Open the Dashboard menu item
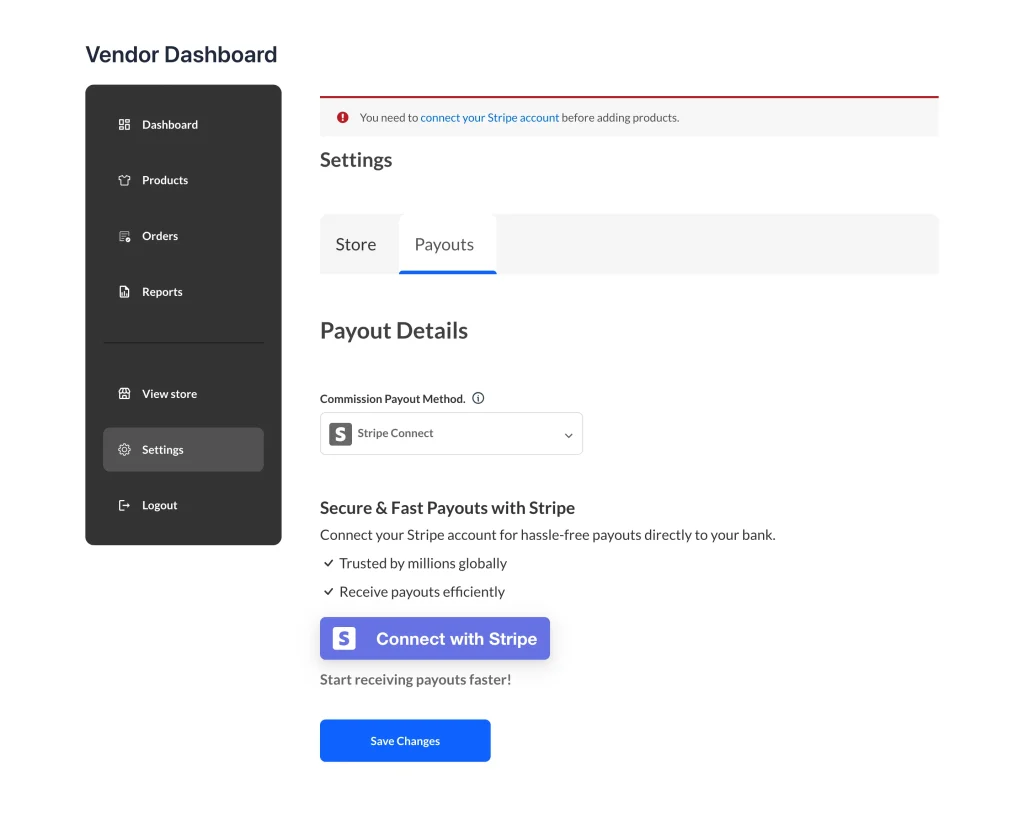Screen dimensions: 1024x818 point(183,125)
